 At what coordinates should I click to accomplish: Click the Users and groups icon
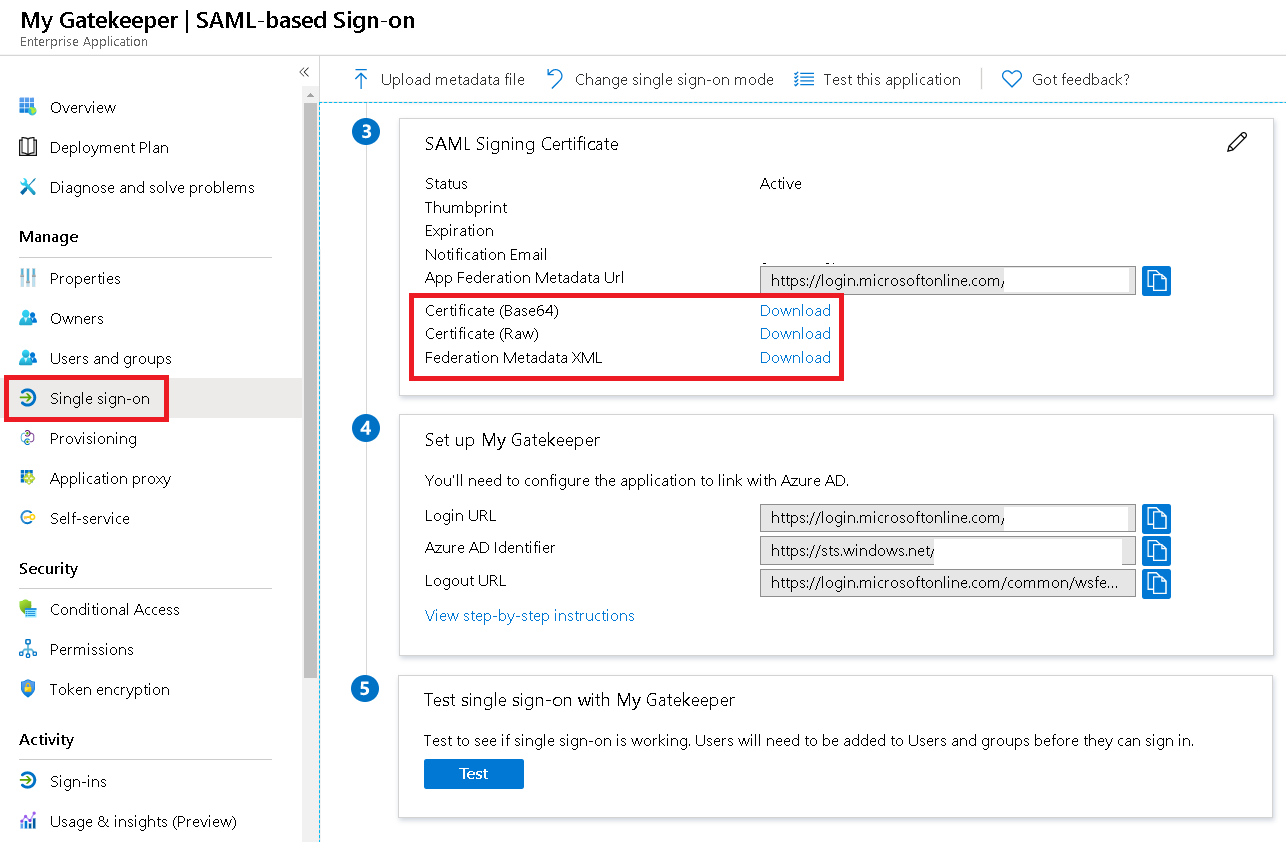pyautogui.click(x=28, y=358)
